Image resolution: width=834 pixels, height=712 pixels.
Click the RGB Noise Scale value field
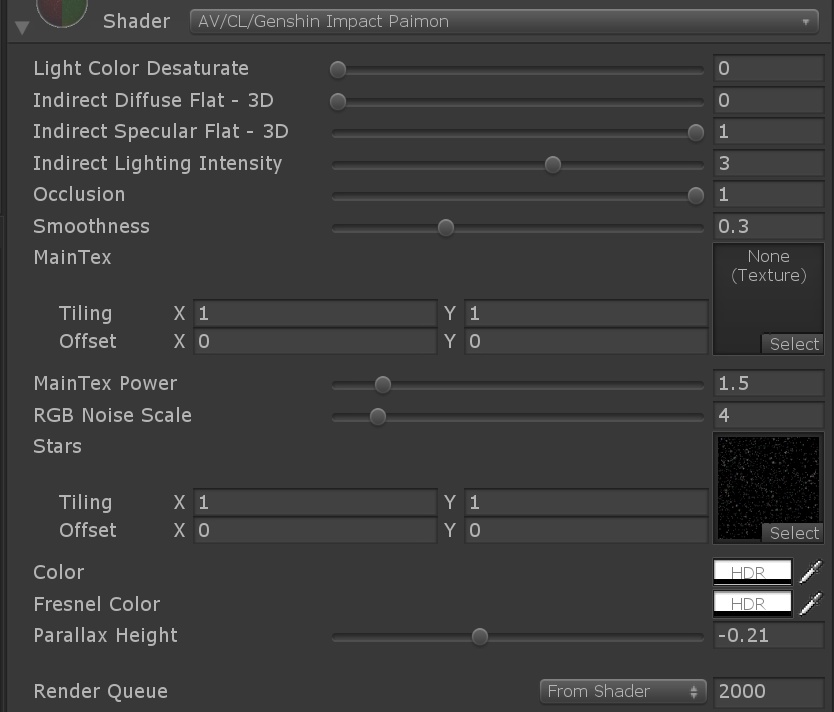(768, 415)
